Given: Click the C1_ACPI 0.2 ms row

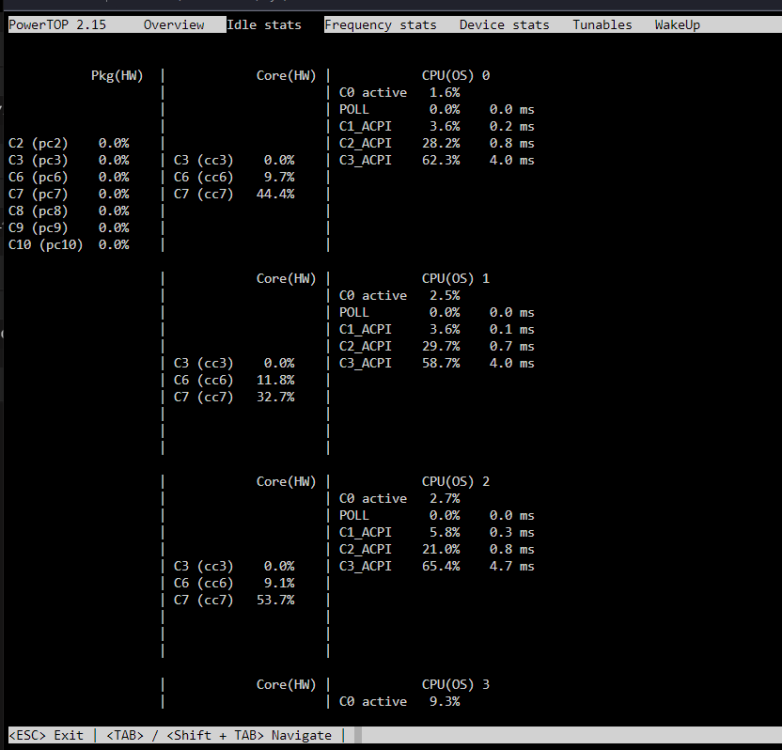Looking at the screenshot, I should click(436, 127).
